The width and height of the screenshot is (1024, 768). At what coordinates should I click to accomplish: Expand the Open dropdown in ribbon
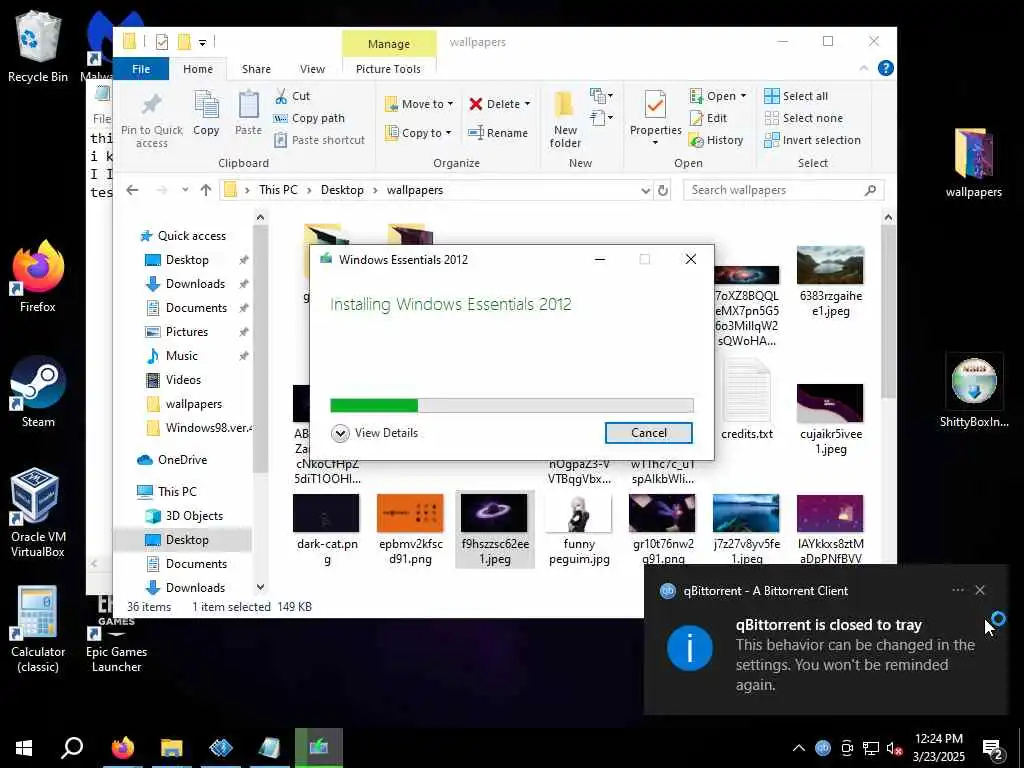(743, 96)
